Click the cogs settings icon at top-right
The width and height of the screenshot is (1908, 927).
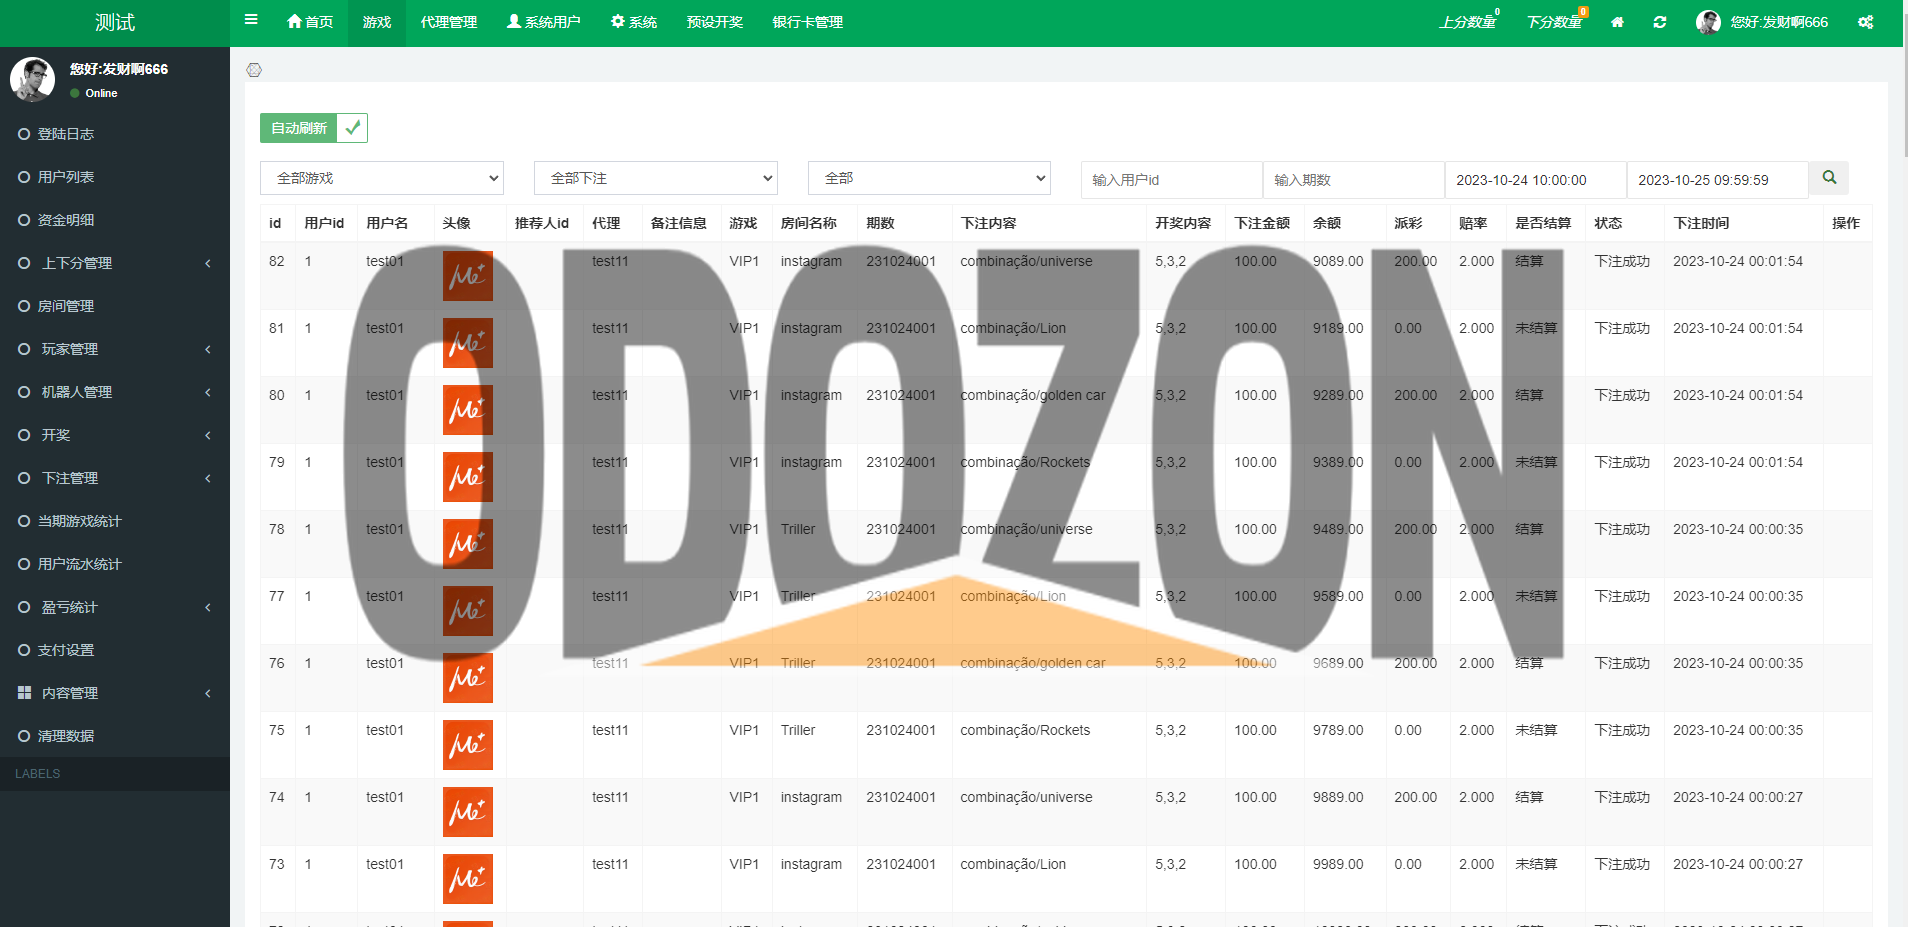tap(1866, 22)
